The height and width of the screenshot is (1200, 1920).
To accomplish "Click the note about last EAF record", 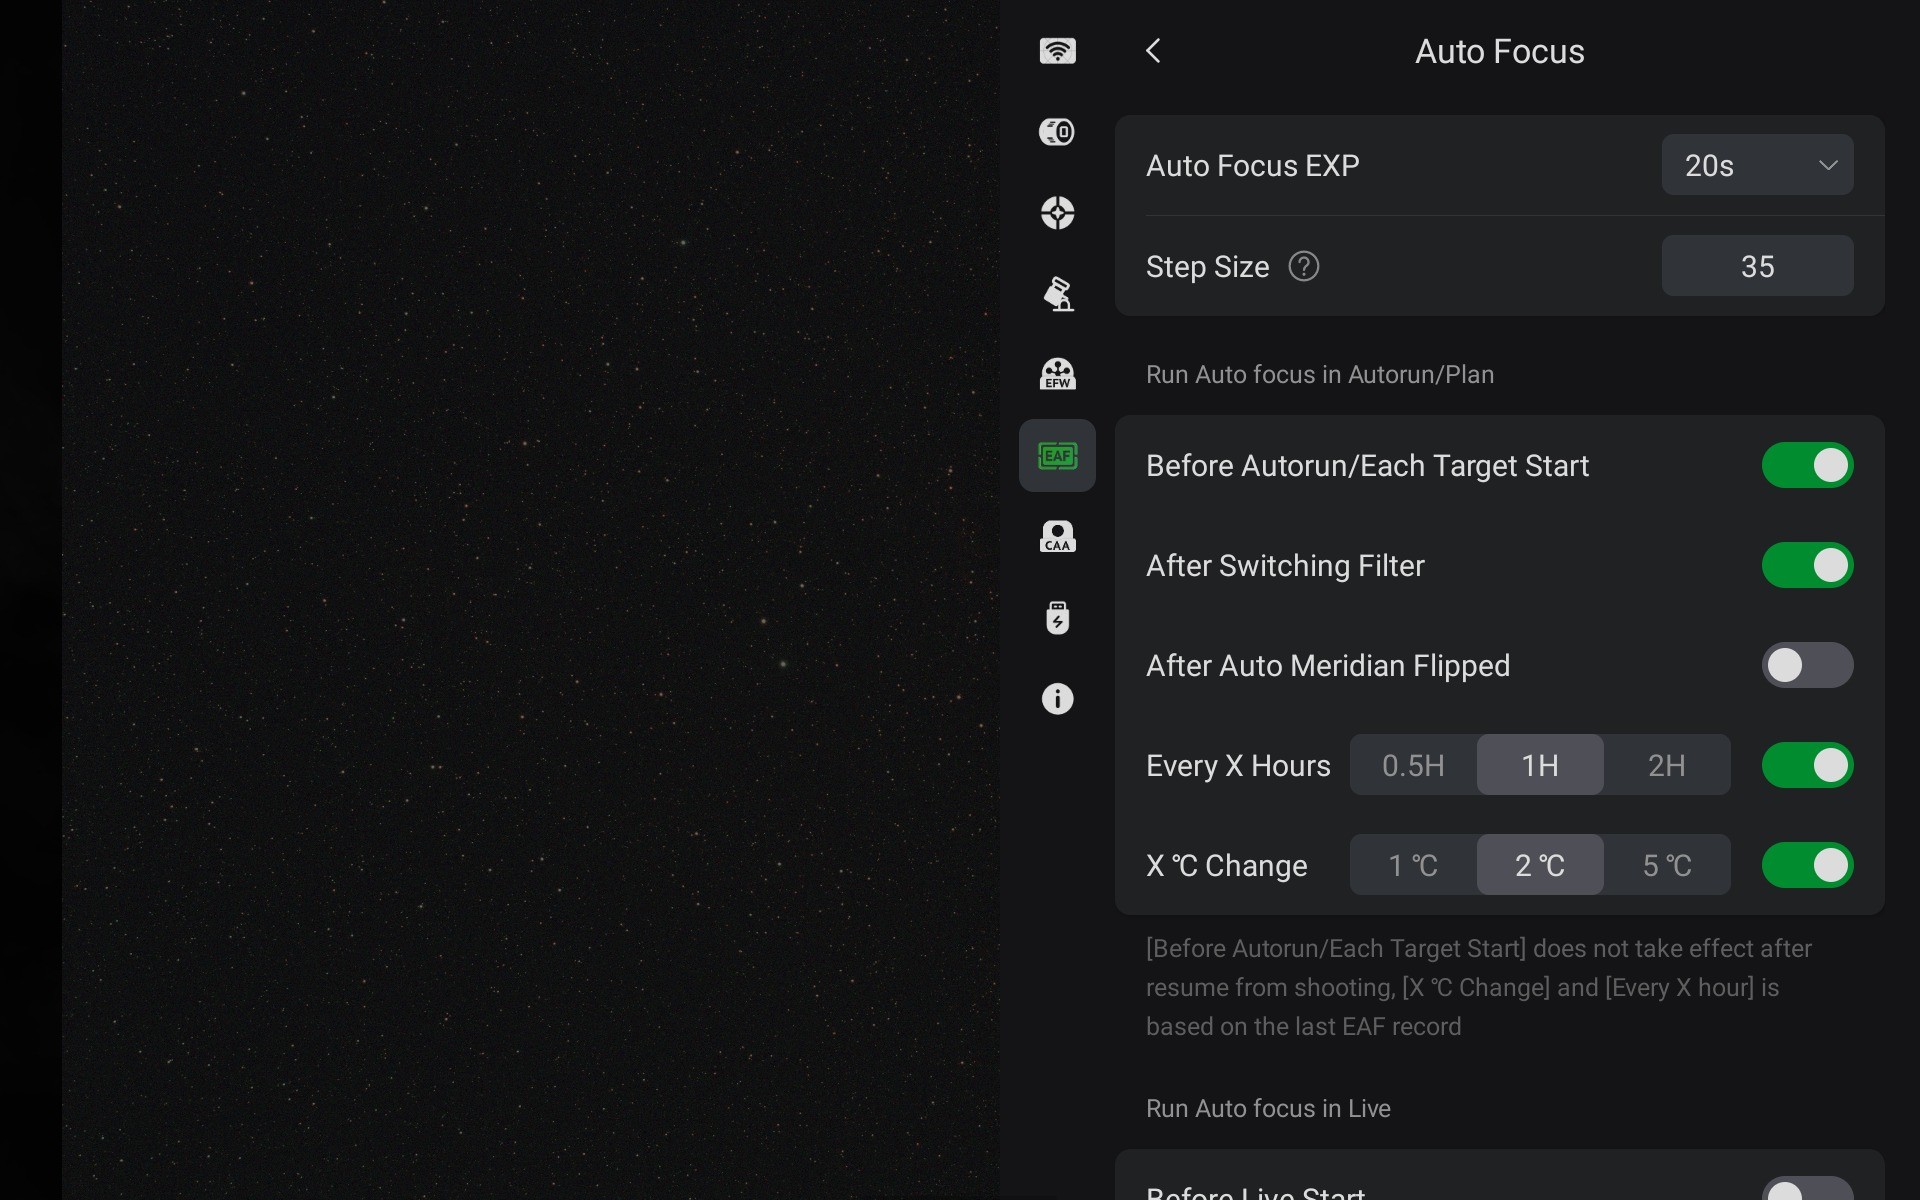I will pos(1478,987).
